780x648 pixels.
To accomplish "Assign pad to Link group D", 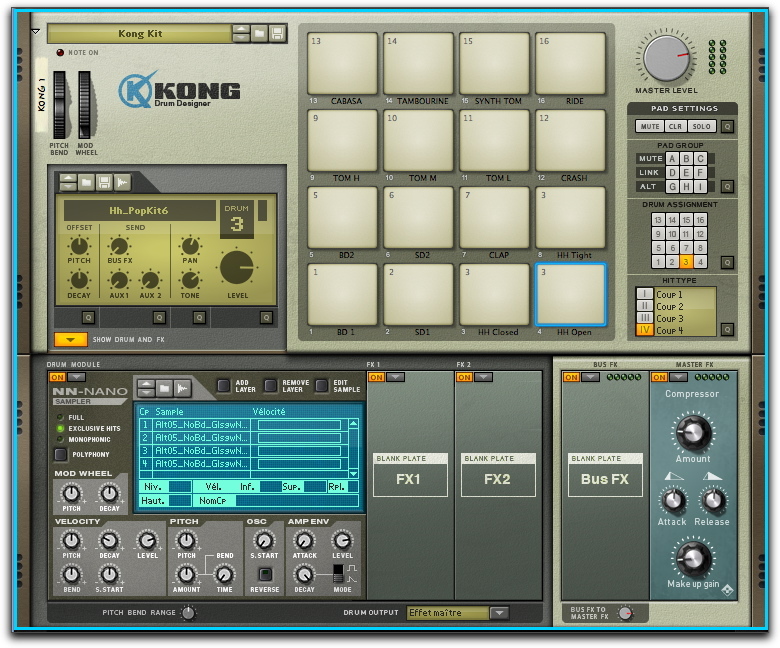I will pos(672,172).
